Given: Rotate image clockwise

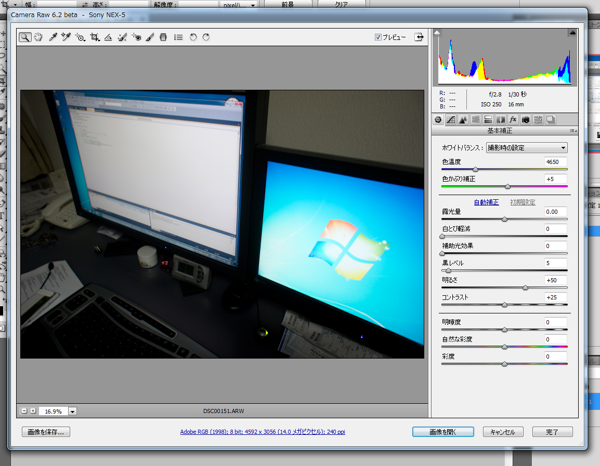Looking at the screenshot, I should tap(206, 37).
